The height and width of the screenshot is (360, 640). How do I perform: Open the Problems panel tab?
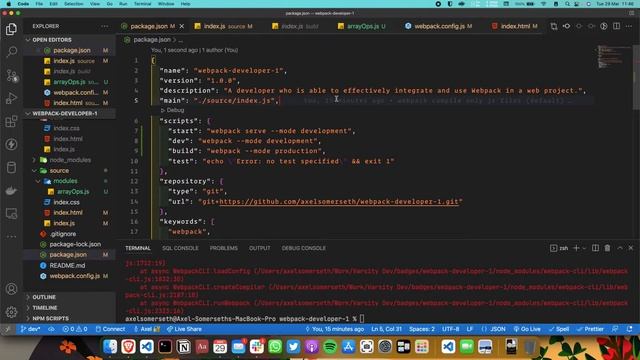223,248
